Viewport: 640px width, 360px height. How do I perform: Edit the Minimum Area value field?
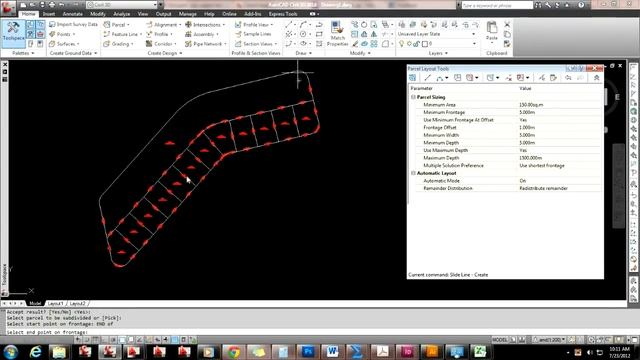click(559, 105)
